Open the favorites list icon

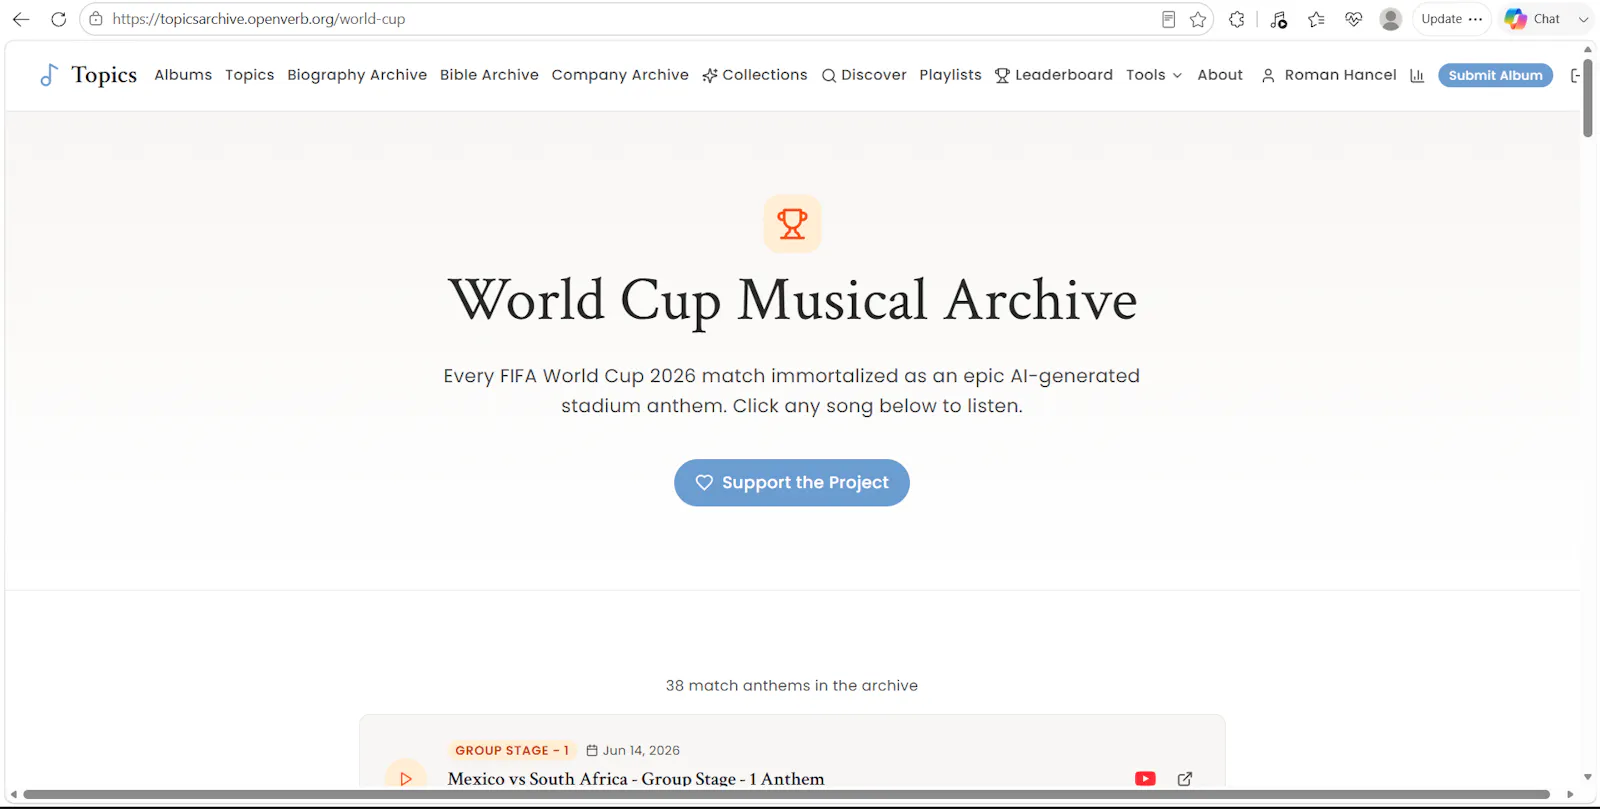click(x=1316, y=19)
